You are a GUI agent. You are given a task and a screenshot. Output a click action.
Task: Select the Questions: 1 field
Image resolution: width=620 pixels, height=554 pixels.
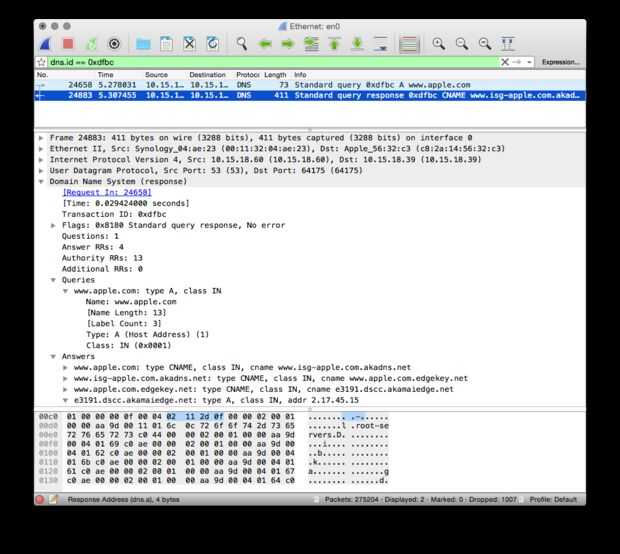coord(90,236)
